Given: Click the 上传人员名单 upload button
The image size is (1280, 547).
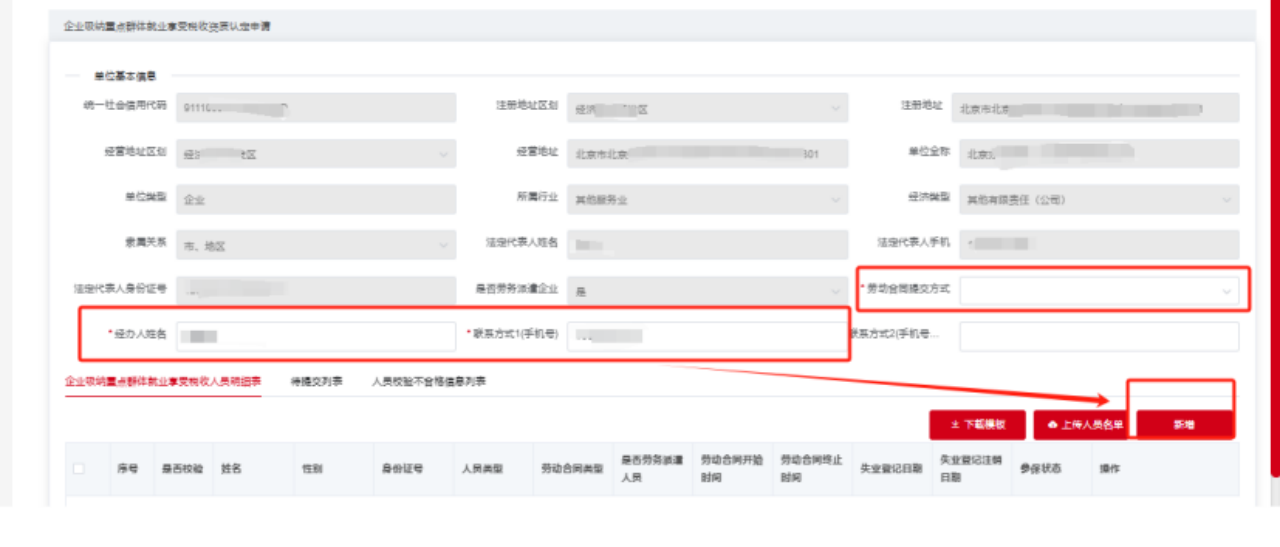Looking at the screenshot, I should coord(1084,425).
